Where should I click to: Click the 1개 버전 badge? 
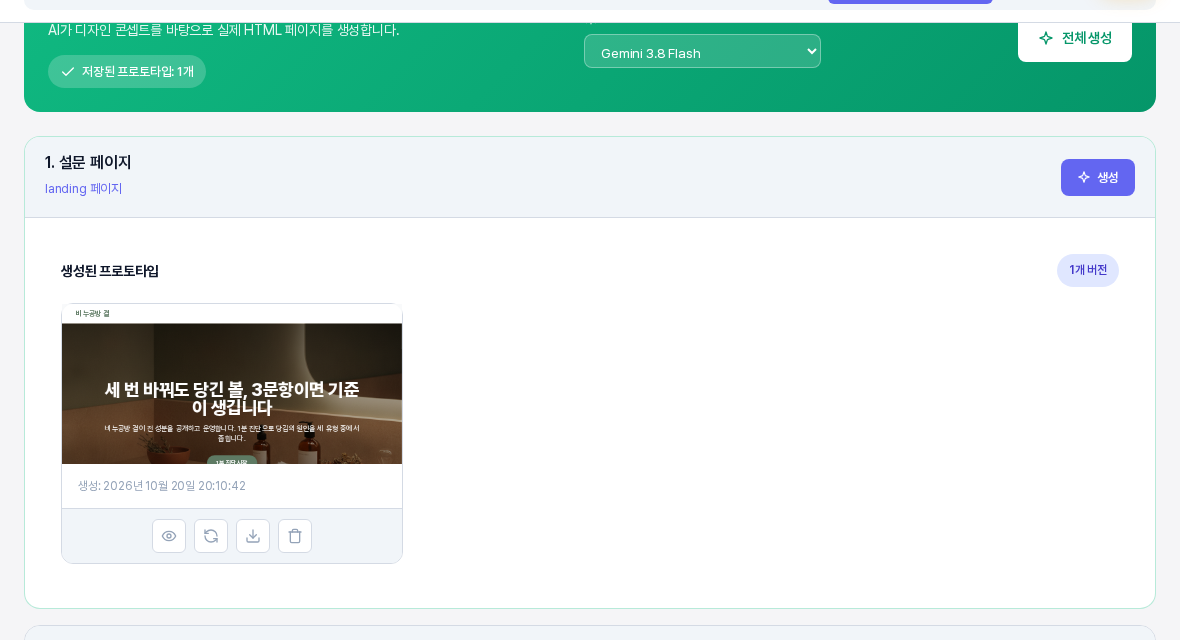tap(1087, 270)
